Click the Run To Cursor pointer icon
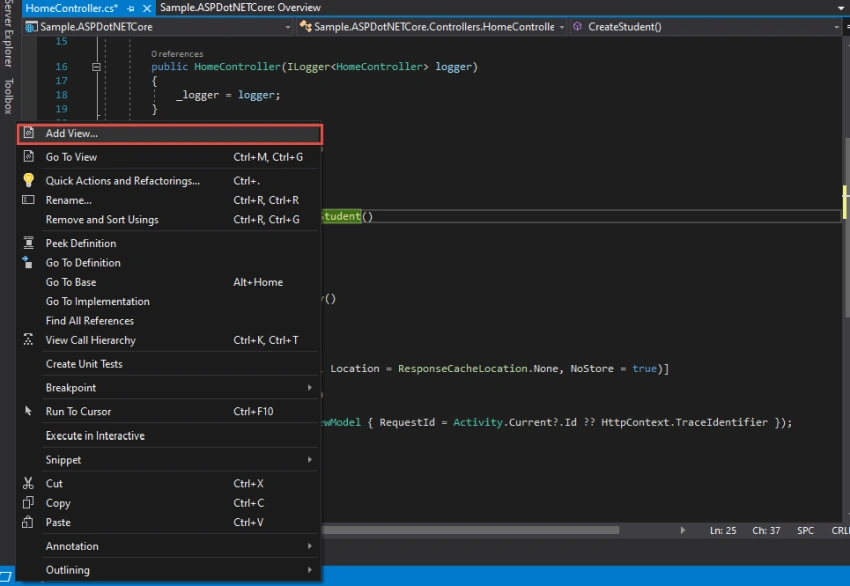Viewport: 850px width, 586px height. [x=28, y=411]
